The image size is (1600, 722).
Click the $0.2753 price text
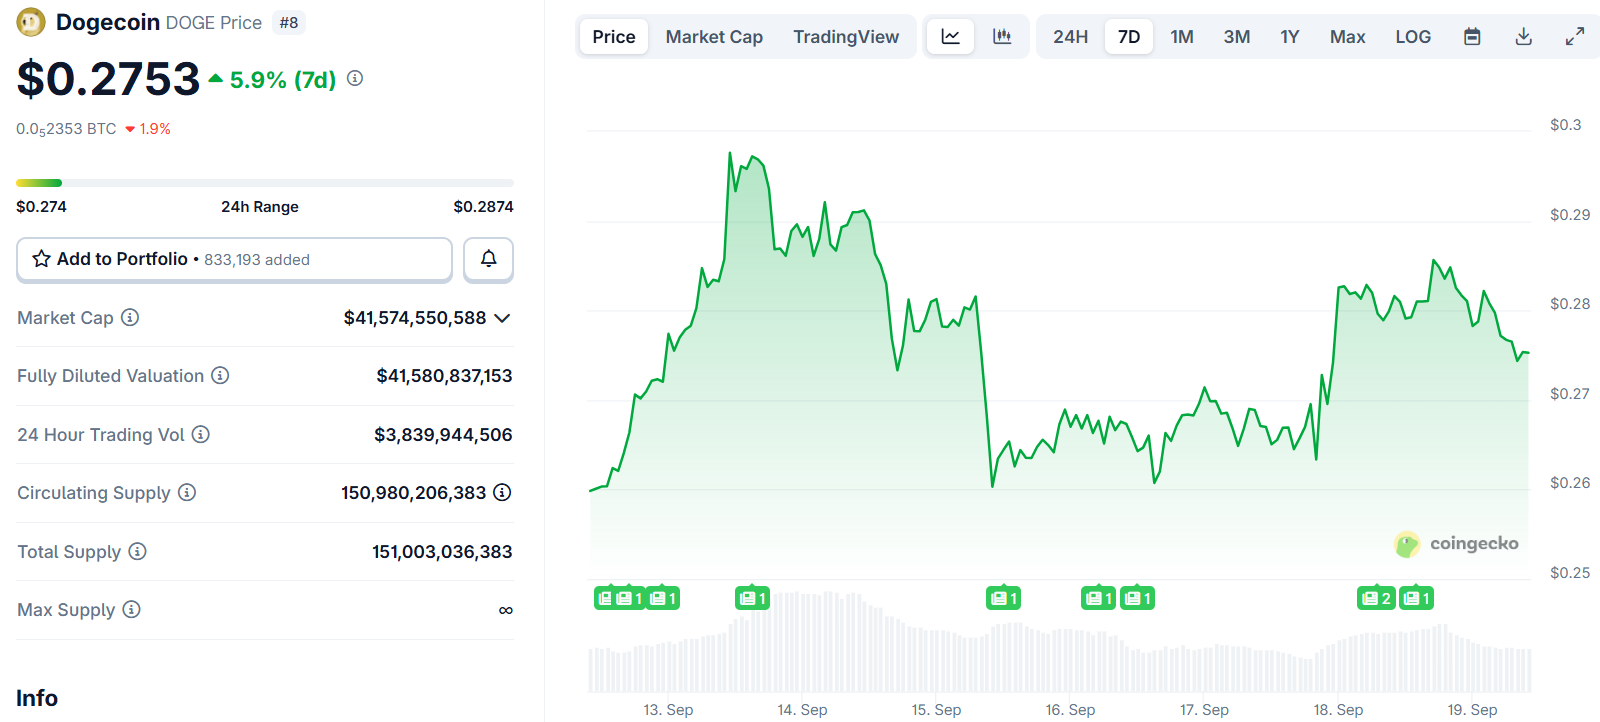point(108,79)
